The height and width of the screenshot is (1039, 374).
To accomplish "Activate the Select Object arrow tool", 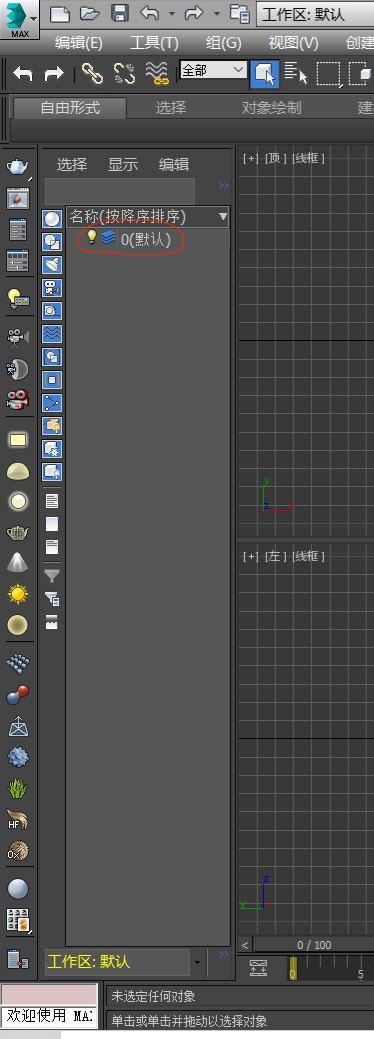I will (x=264, y=73).
